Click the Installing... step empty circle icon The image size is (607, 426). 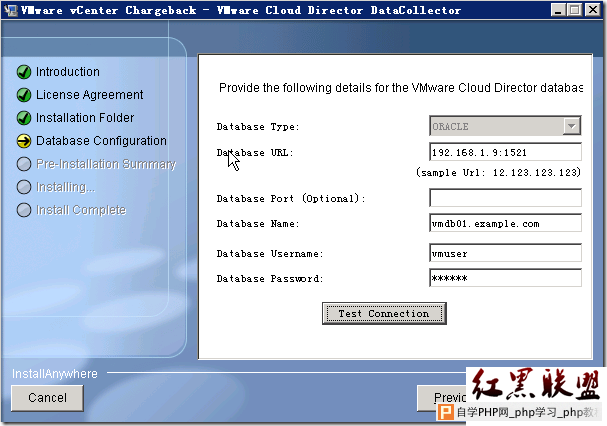coord(24,187)
